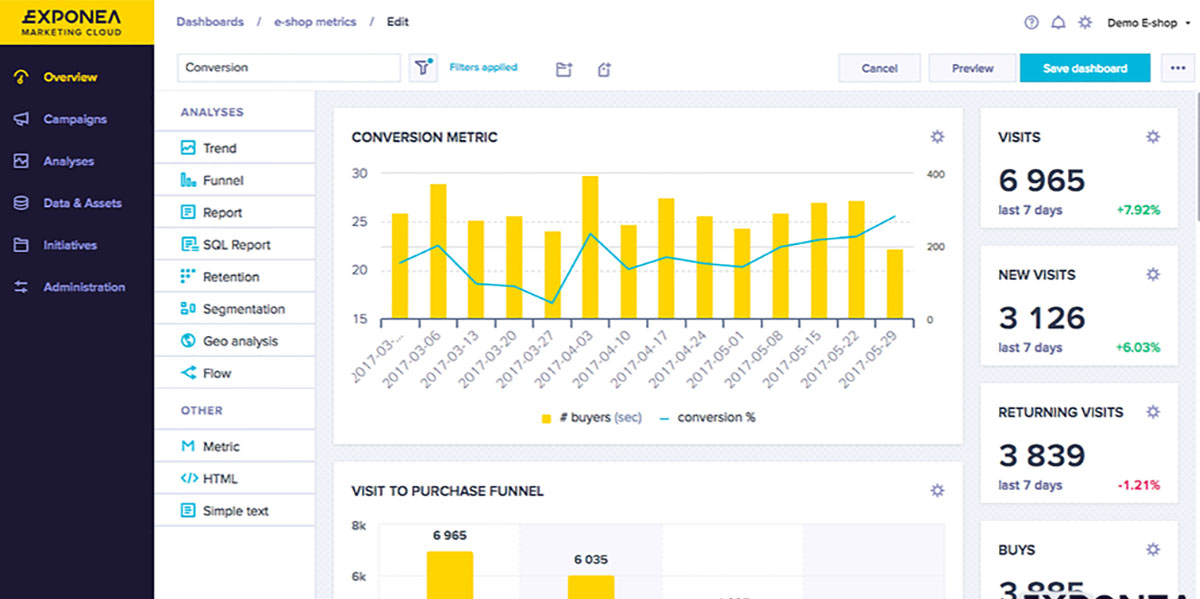Open Data & Assets in sidebar
The image size is (1200, 599).
pos(82,203)
